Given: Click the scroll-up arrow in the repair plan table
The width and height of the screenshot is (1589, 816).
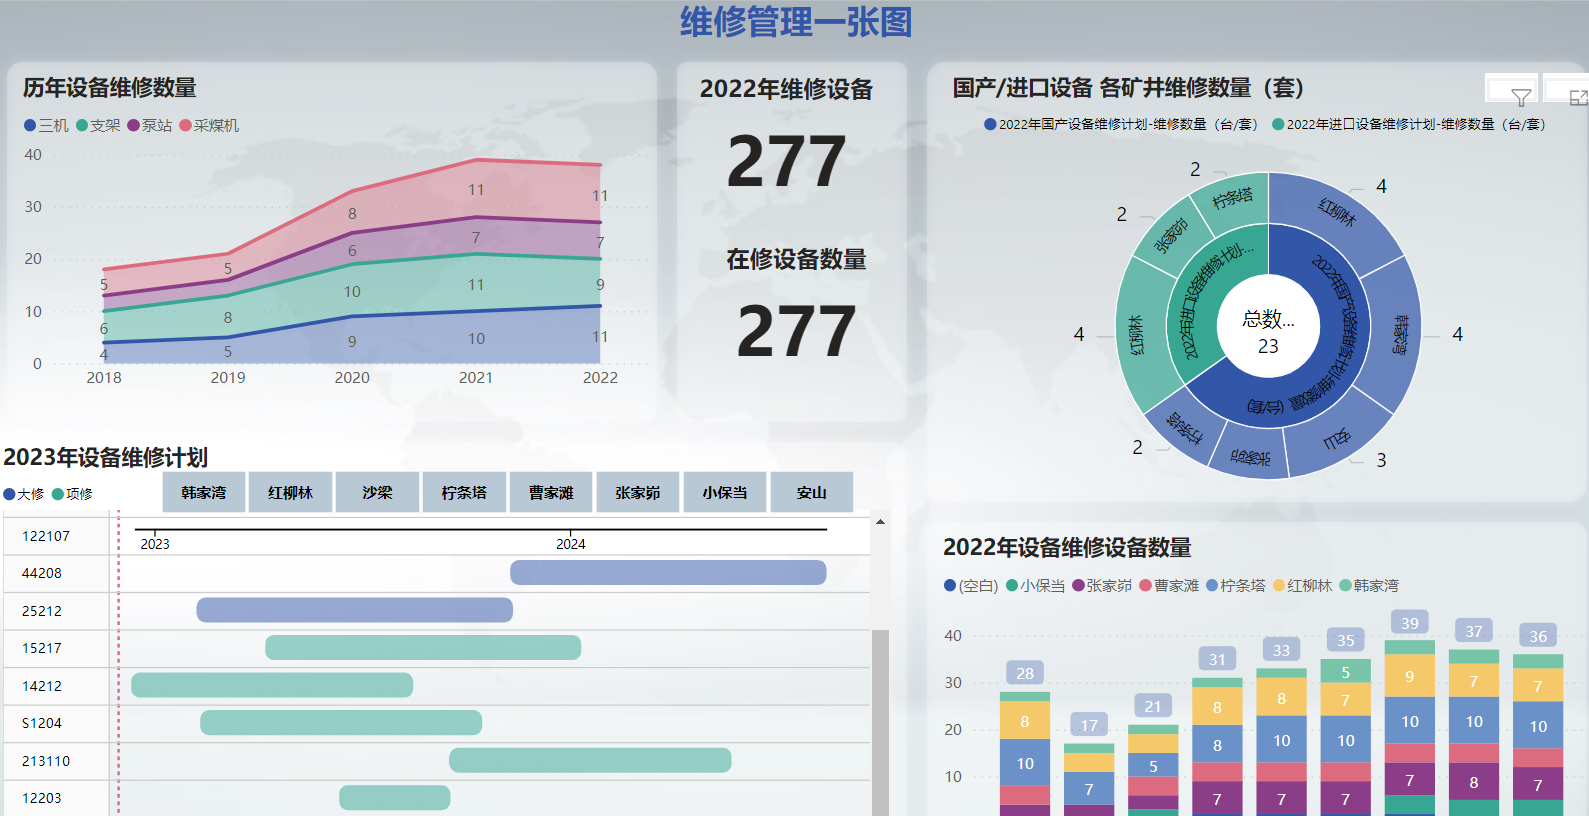Looking at the screenshot, I should tap(880, 522).
